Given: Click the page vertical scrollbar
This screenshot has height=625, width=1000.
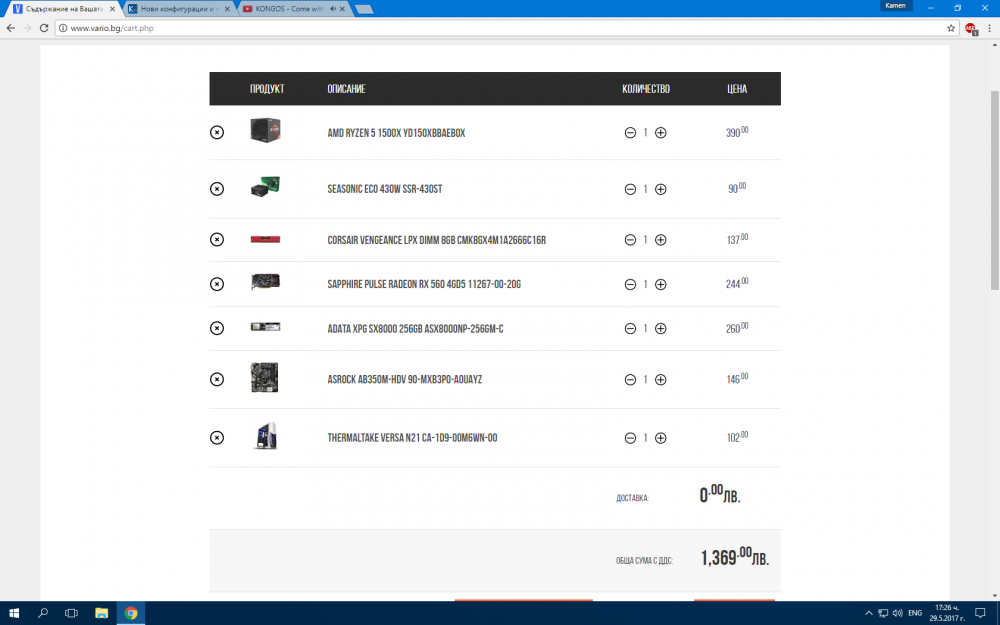Looking at the screenshot, I should click(994, 190).
